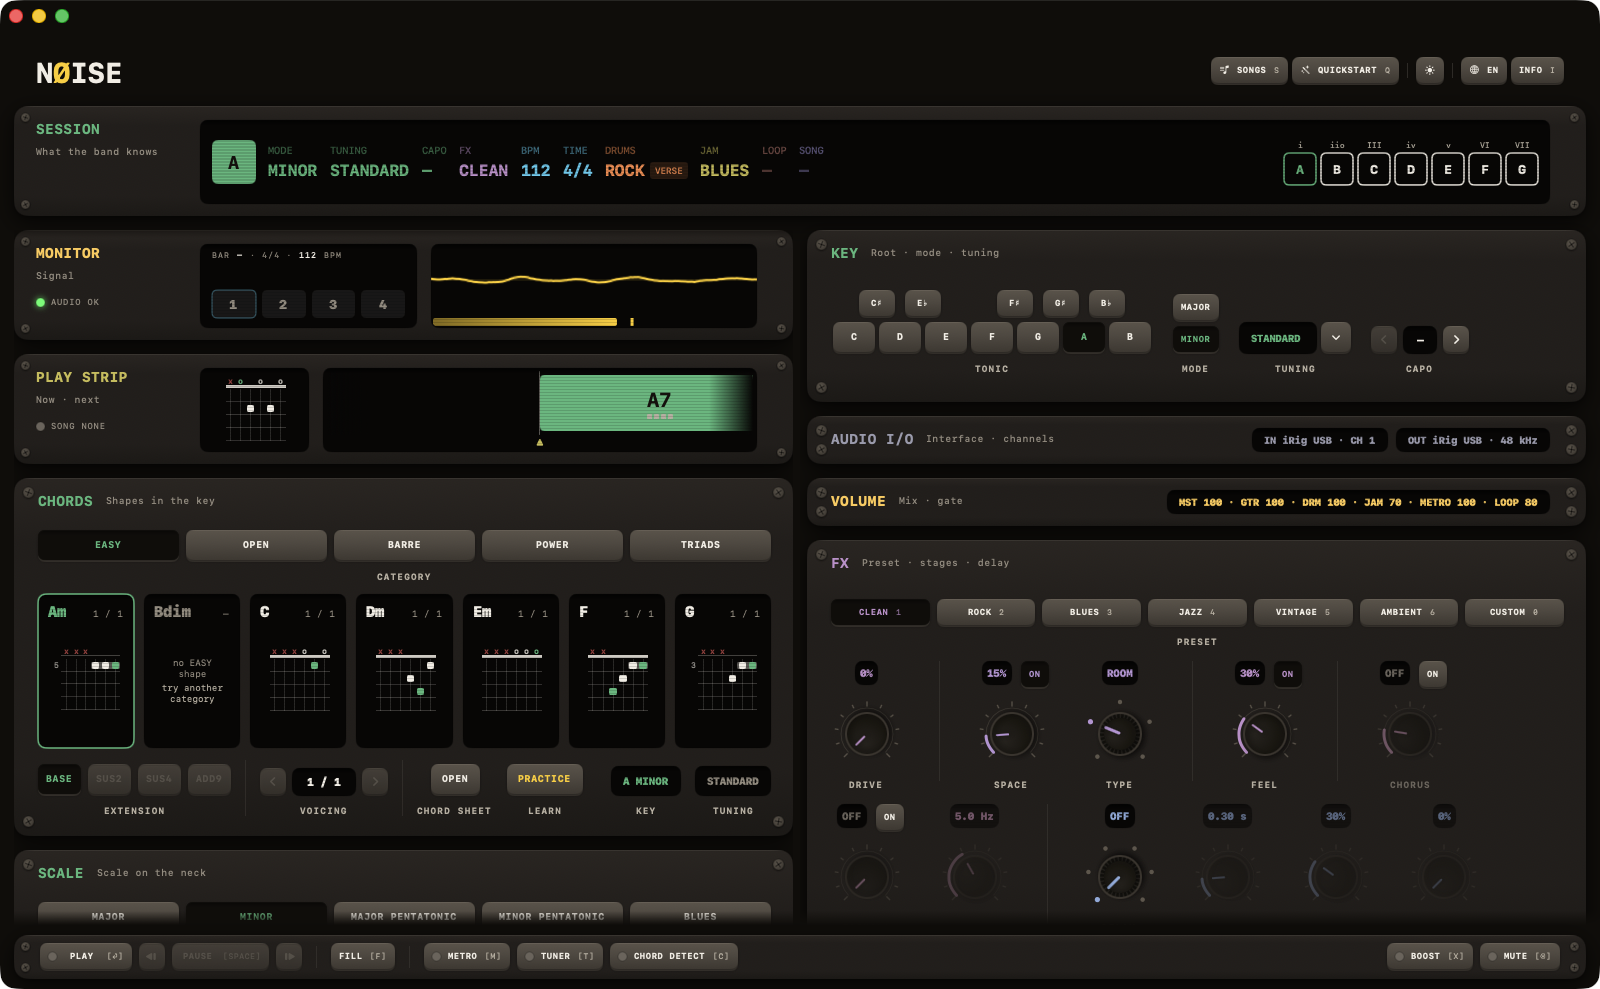1600x989 pixels.
Task: Select the F chord diagram card
Action: 617,671
